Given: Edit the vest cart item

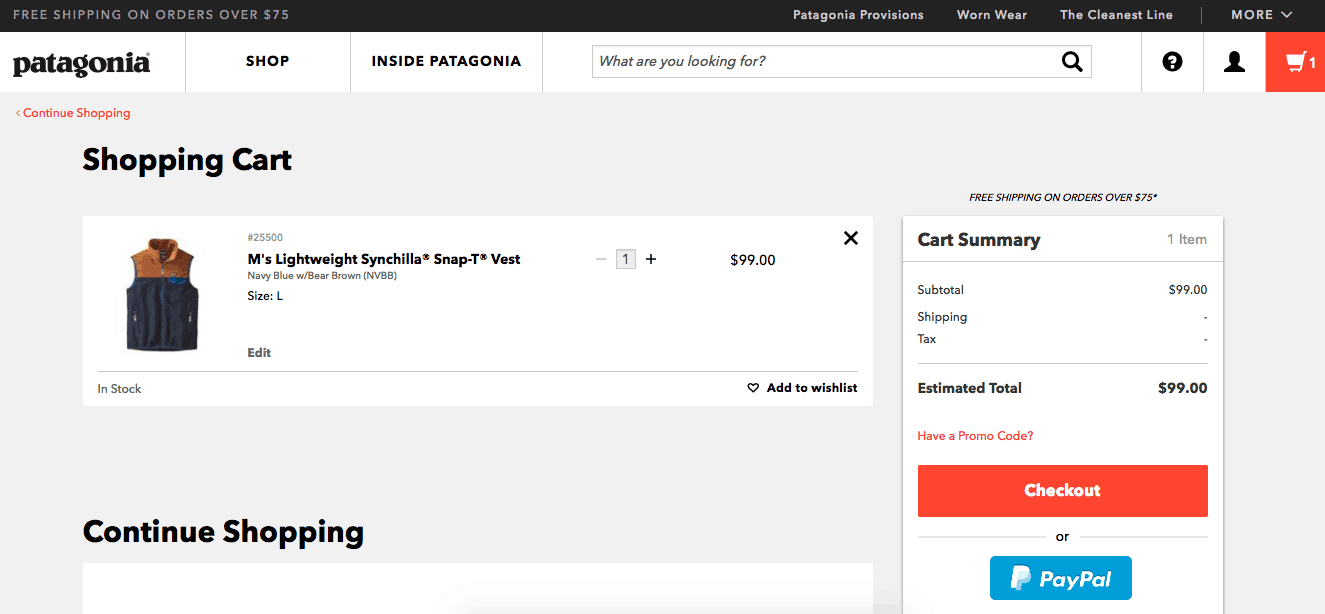Looking at the screenshot, I should coord(259,353).
